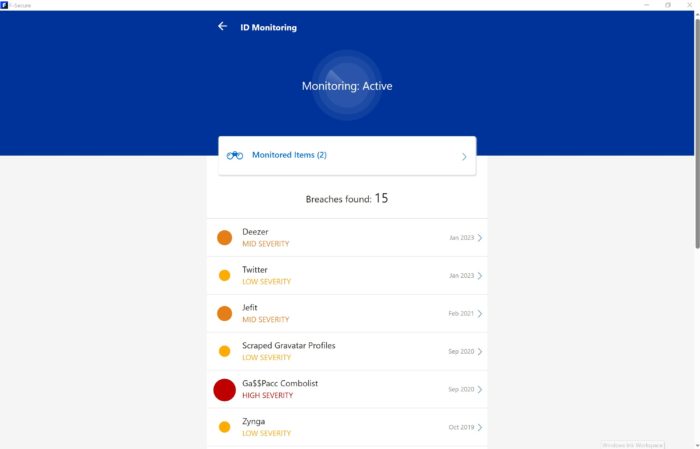Minimize the F-Secure window
The width and height of the screenshot is (700, 449).
(646, 5)
